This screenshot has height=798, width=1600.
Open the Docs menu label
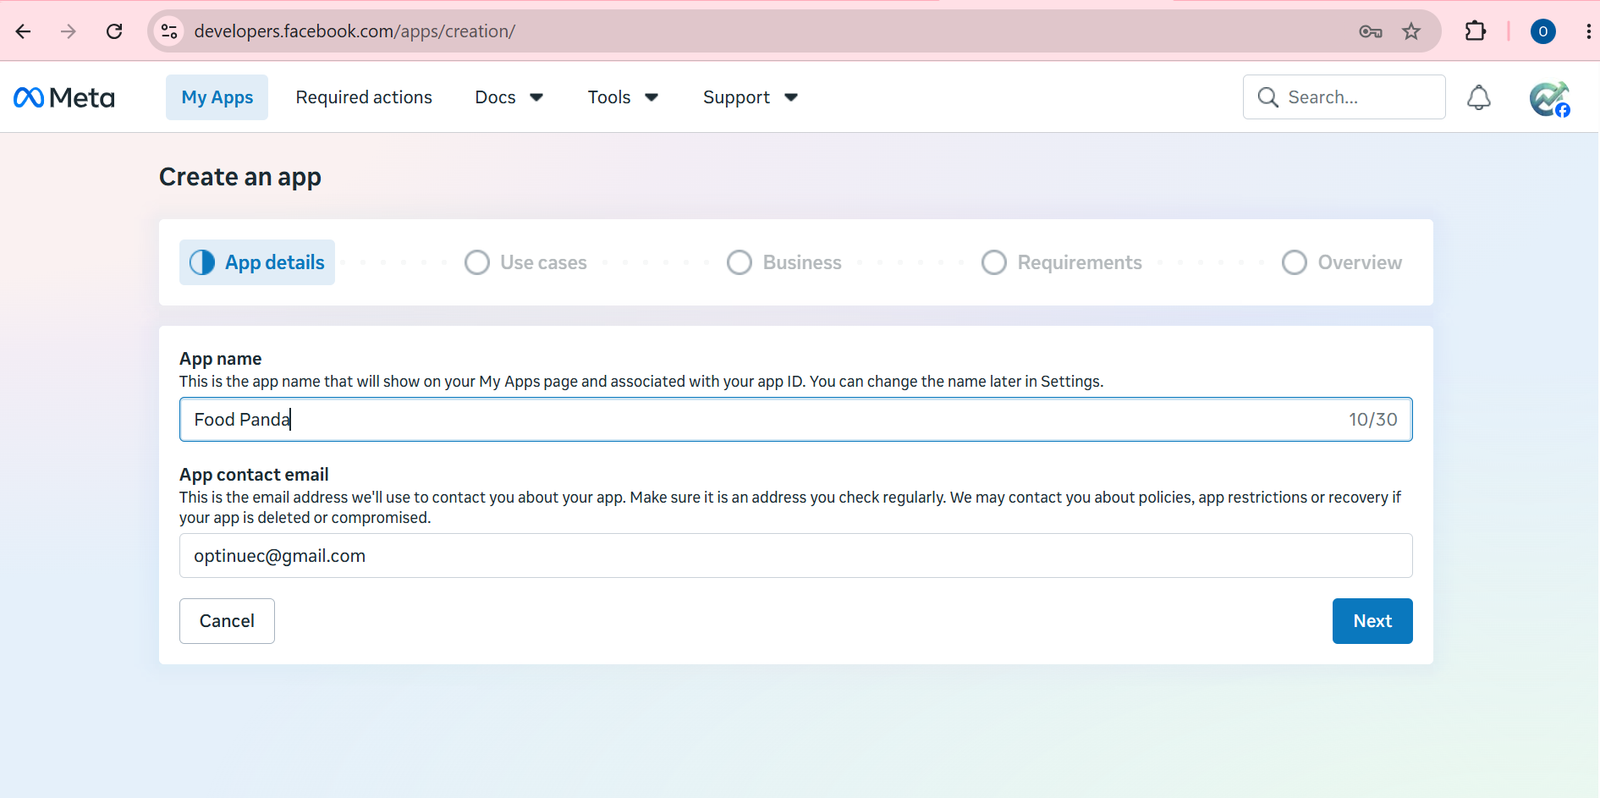[x=495, y=97]
